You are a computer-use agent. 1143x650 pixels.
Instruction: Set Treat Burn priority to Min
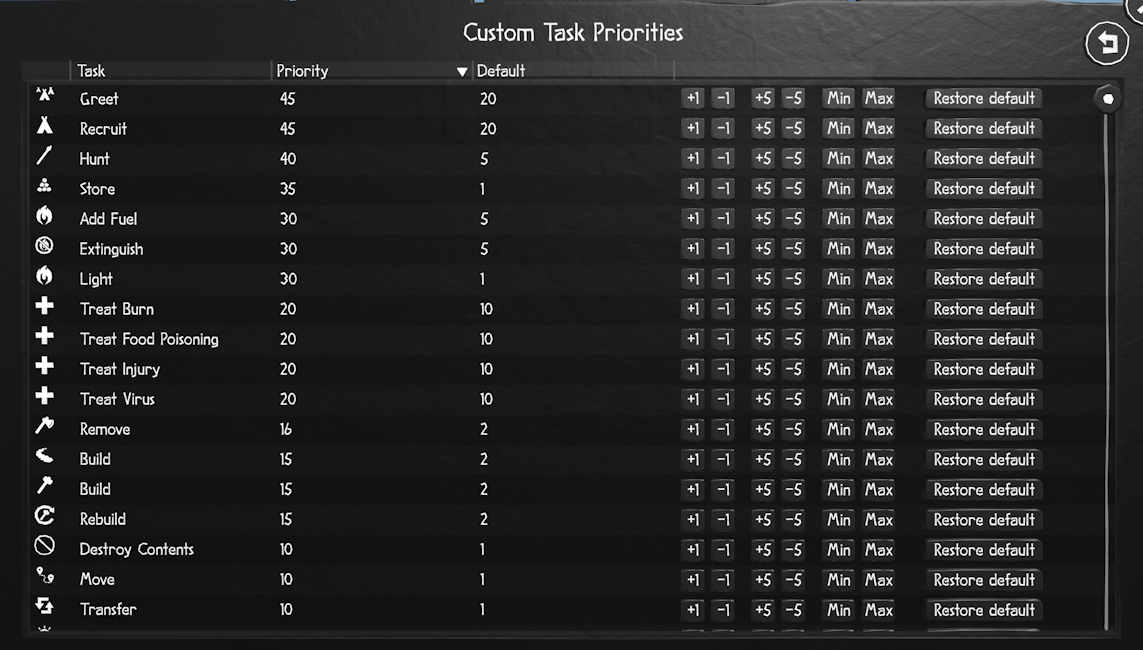coord(838,309)
